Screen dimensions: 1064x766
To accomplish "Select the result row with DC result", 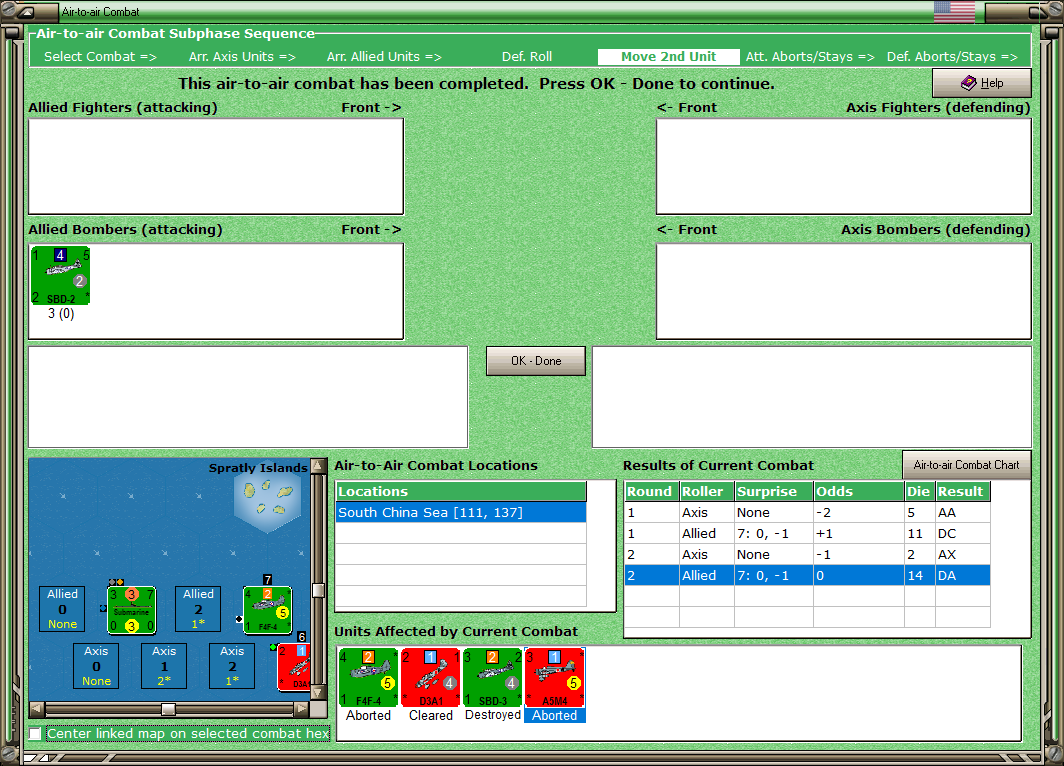I will [808, 534].
